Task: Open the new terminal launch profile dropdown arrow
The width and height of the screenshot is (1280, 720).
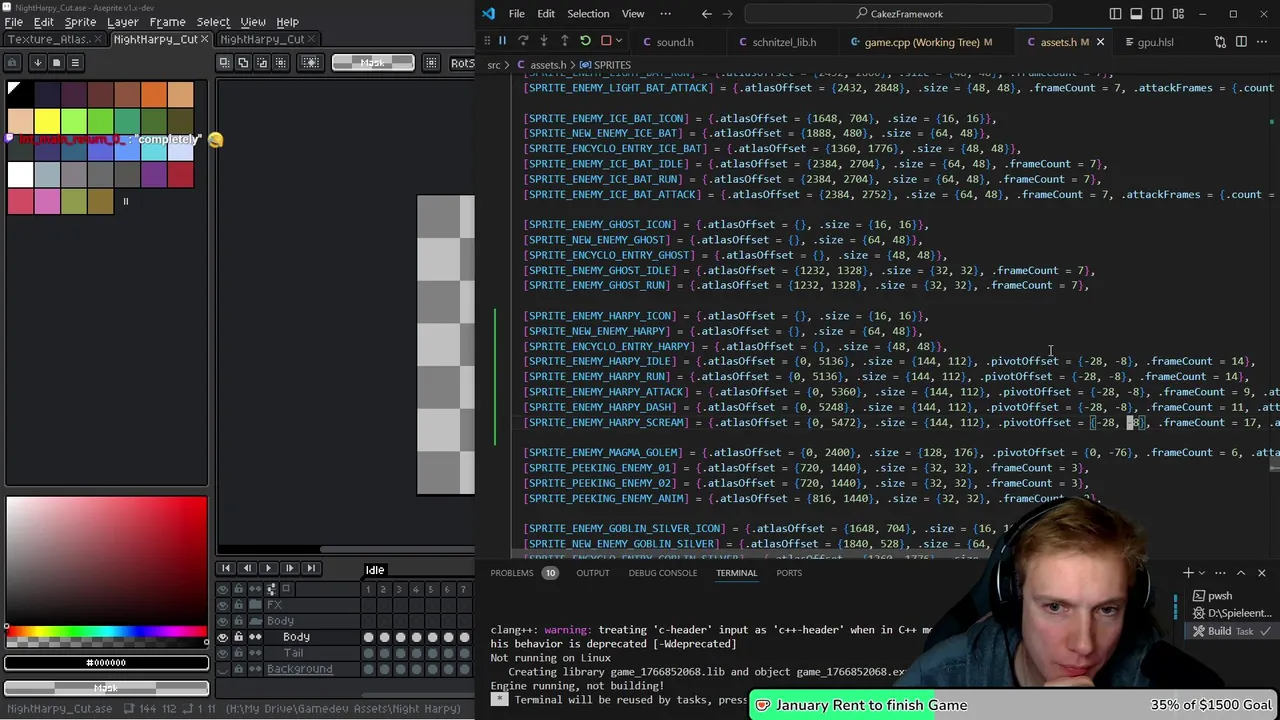Action: tap(1204, 573)
